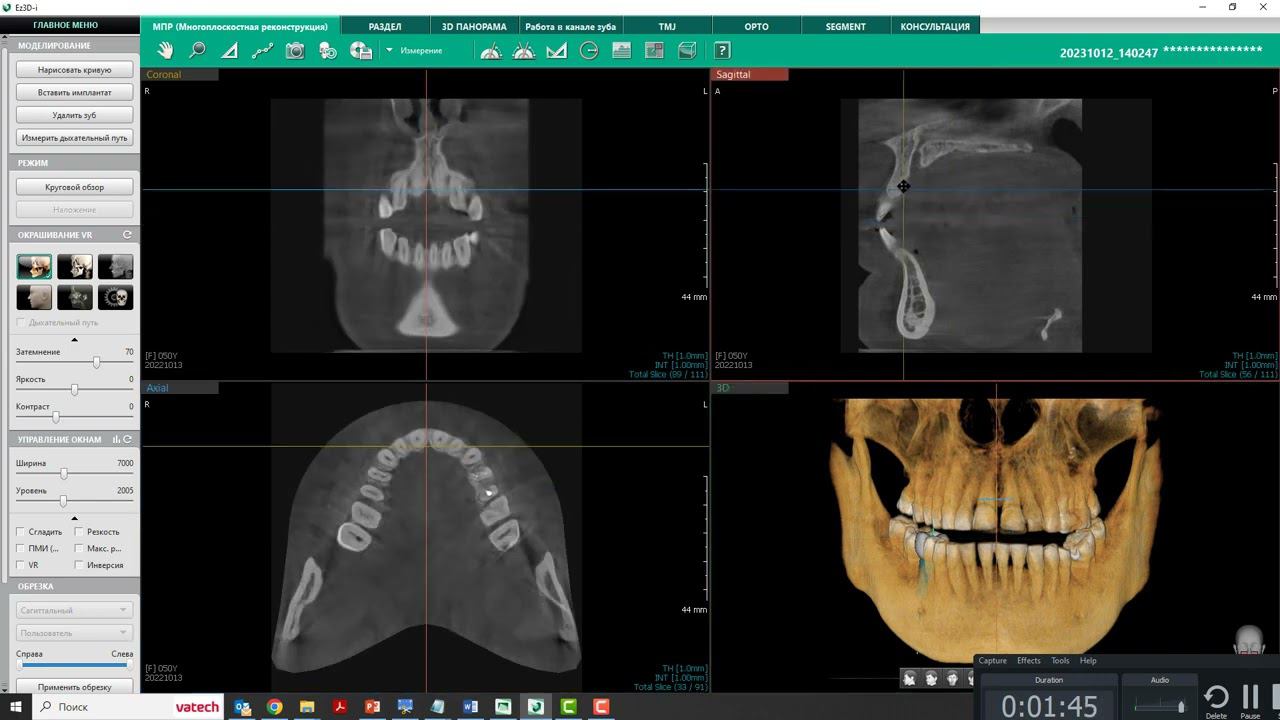Adjust the Контраст slider
Viewport: 1280px width, 720px height.
[x=55, y=417]
